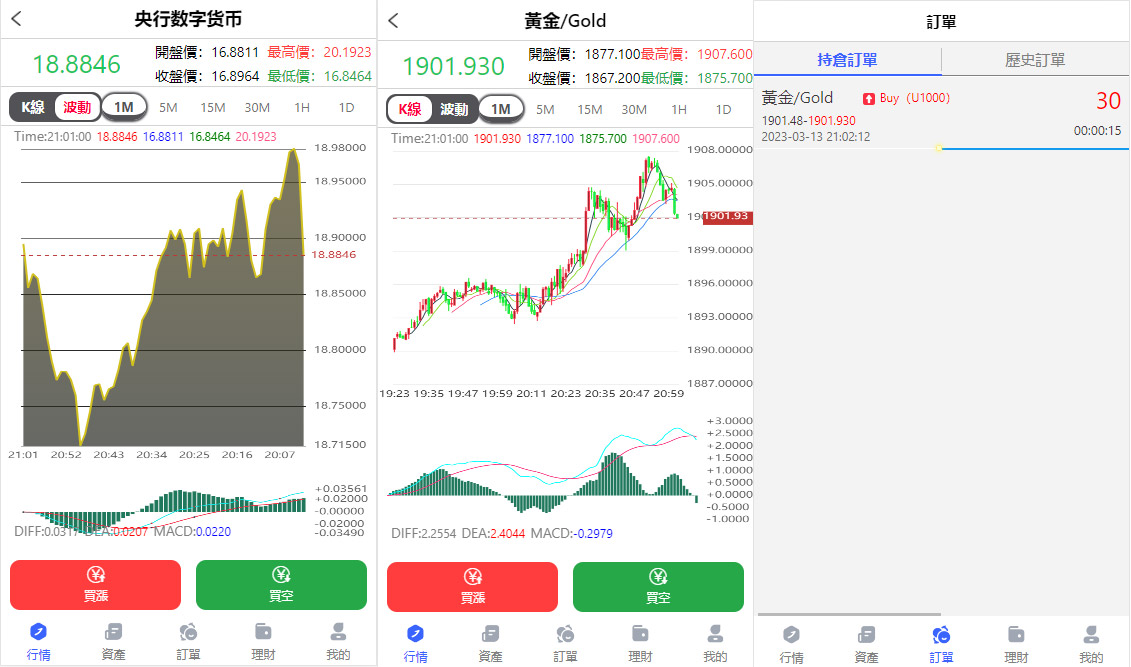Image resolution: width=1131 pixels, height=667 pixels.
Task: Tap green 買空 button for 黃金/Gold
Action: (x=659, y=587)
